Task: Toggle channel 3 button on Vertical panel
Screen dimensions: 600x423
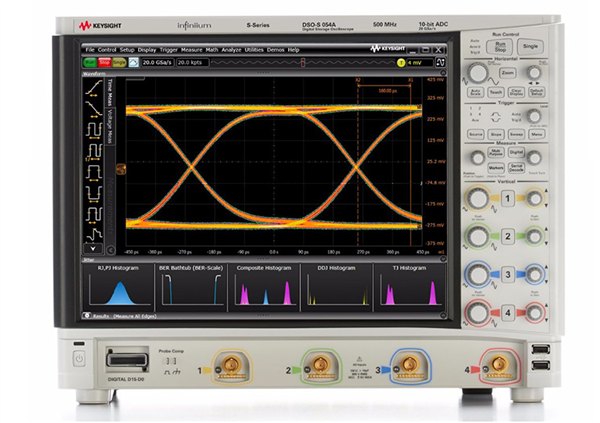Action: [507, 274]
